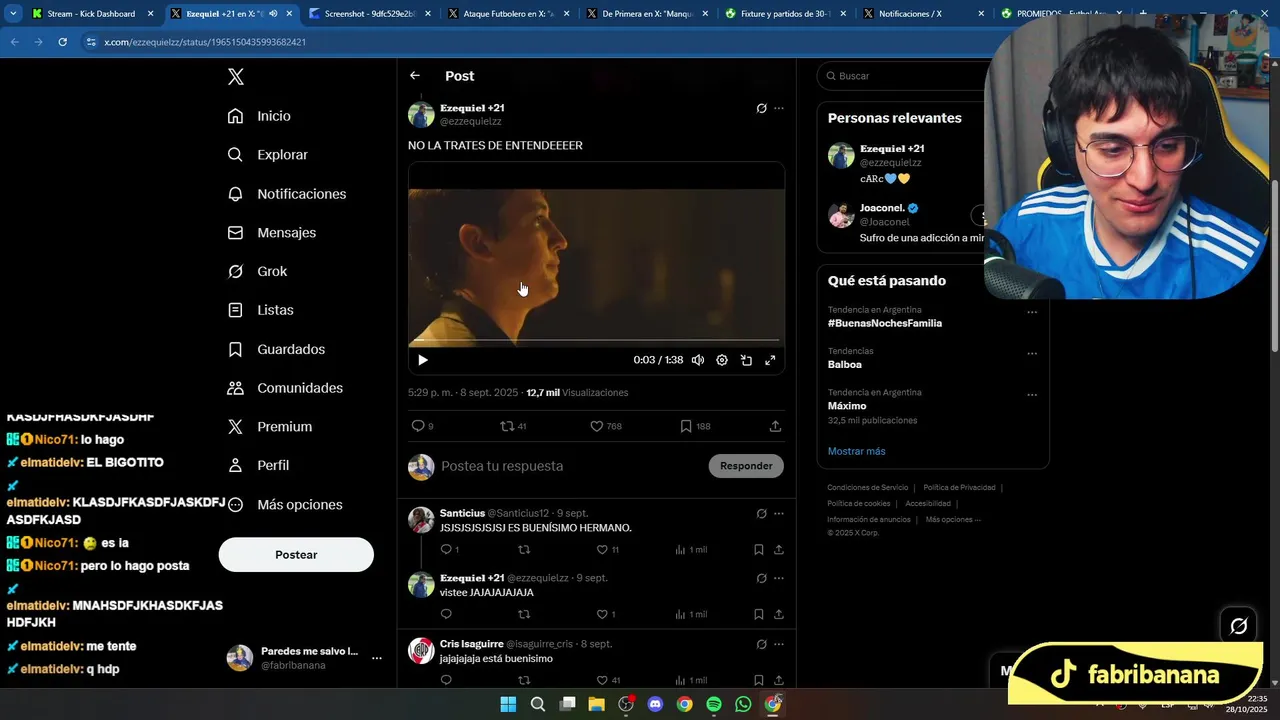This screenshot has height=720, width=1280.
Task: Switch to Fixture y partidos browser tab
Action: tap(785, 14)
